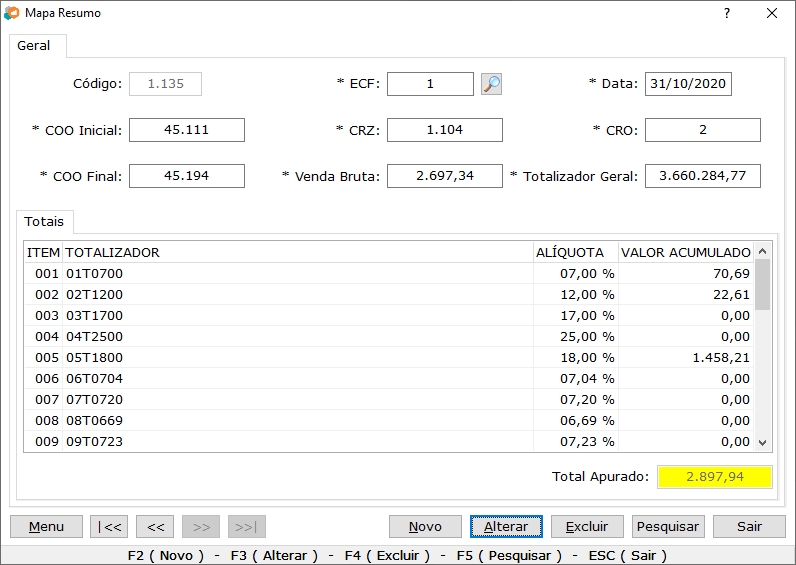
Task: Select the Totais tab
Action: [x=44, y=221]
